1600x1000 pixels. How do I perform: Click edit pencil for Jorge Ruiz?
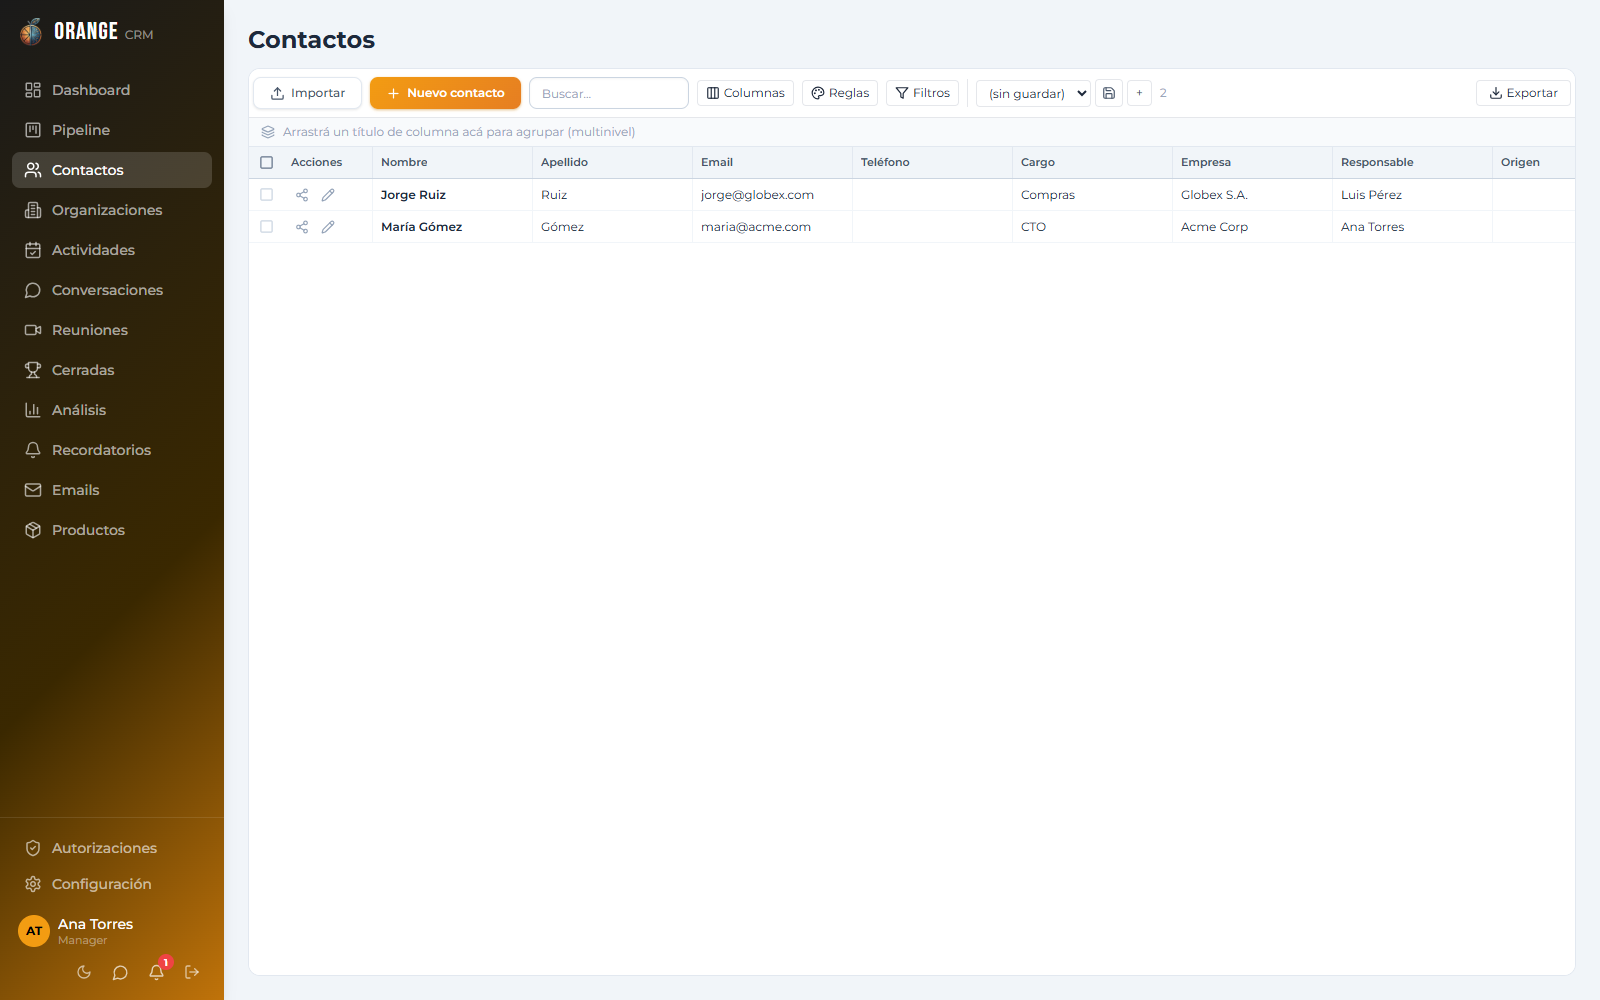[x=328, y=195]
